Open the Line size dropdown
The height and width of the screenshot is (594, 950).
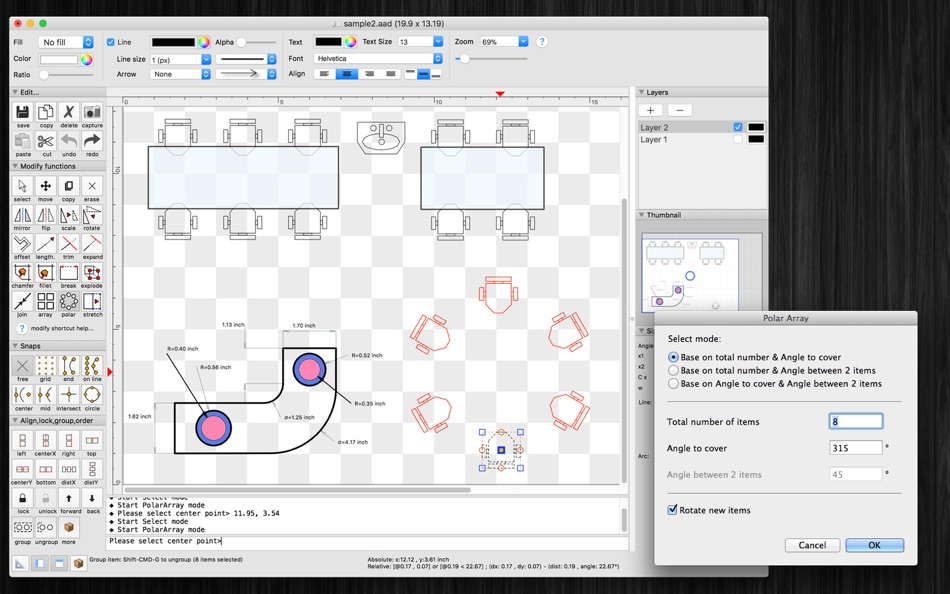(180, 59)
